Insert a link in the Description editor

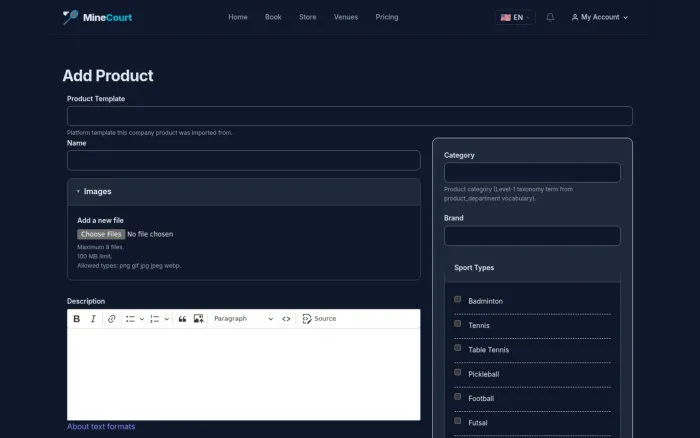pos(112,319)
